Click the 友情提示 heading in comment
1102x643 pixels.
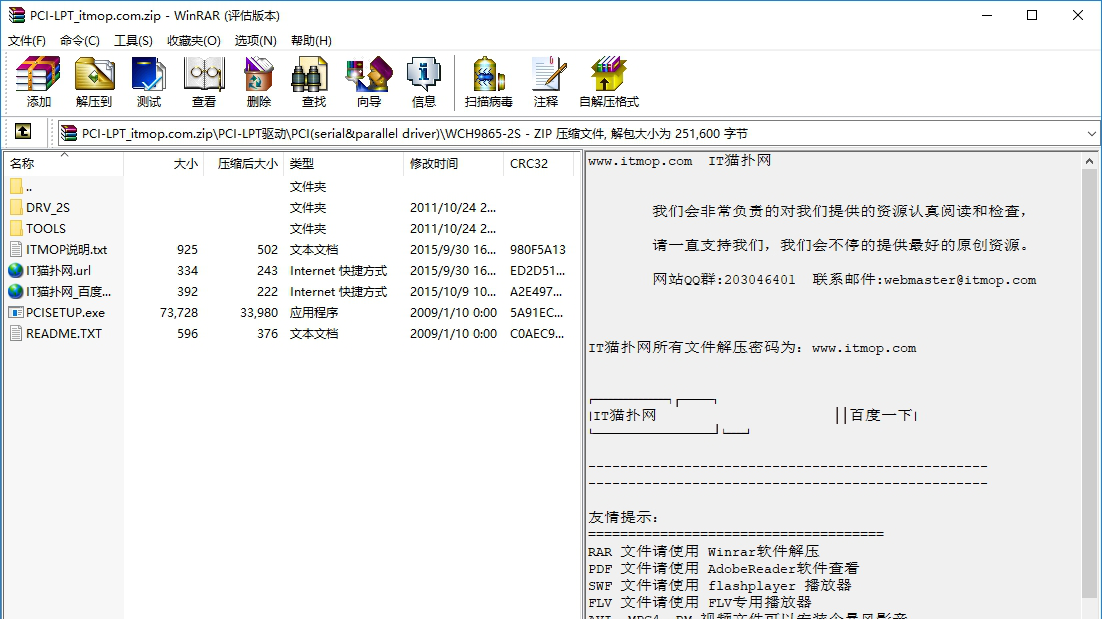tap(623, 517)
